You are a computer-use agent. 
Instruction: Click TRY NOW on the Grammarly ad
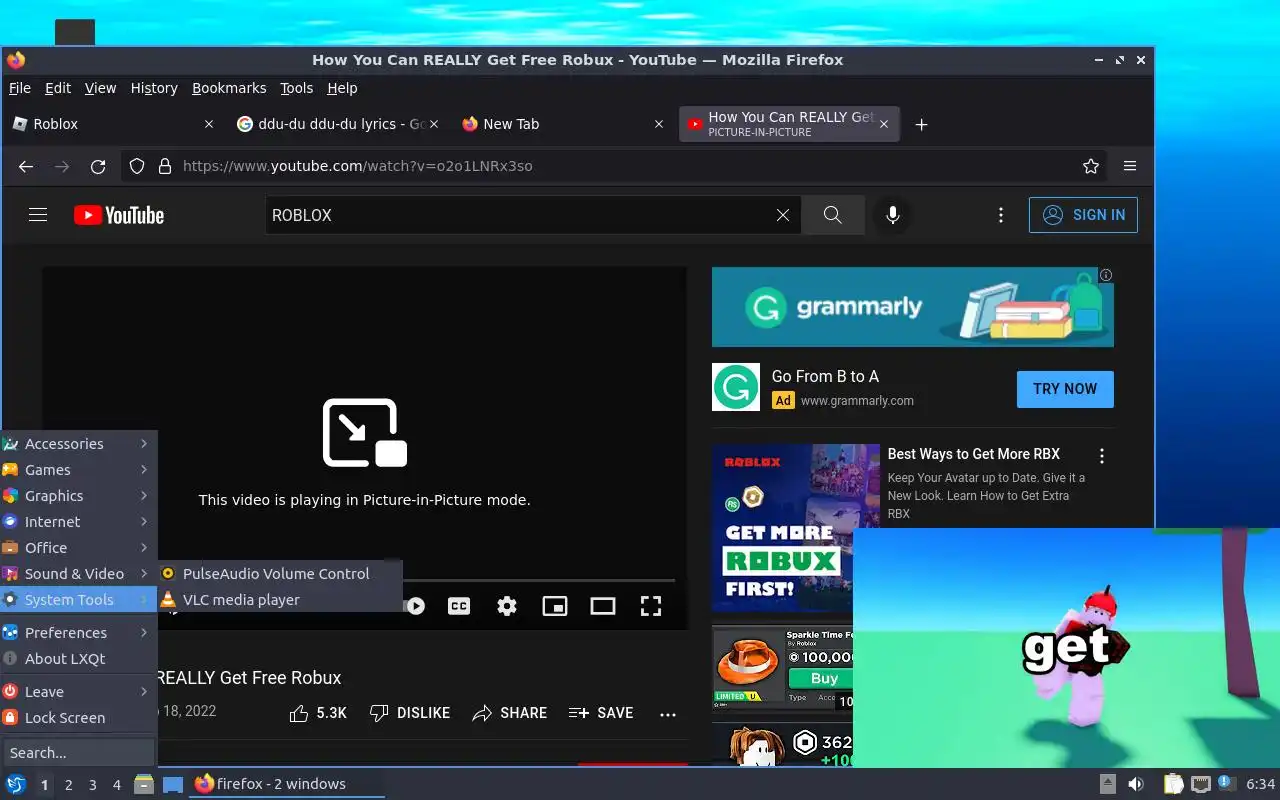1065,389
